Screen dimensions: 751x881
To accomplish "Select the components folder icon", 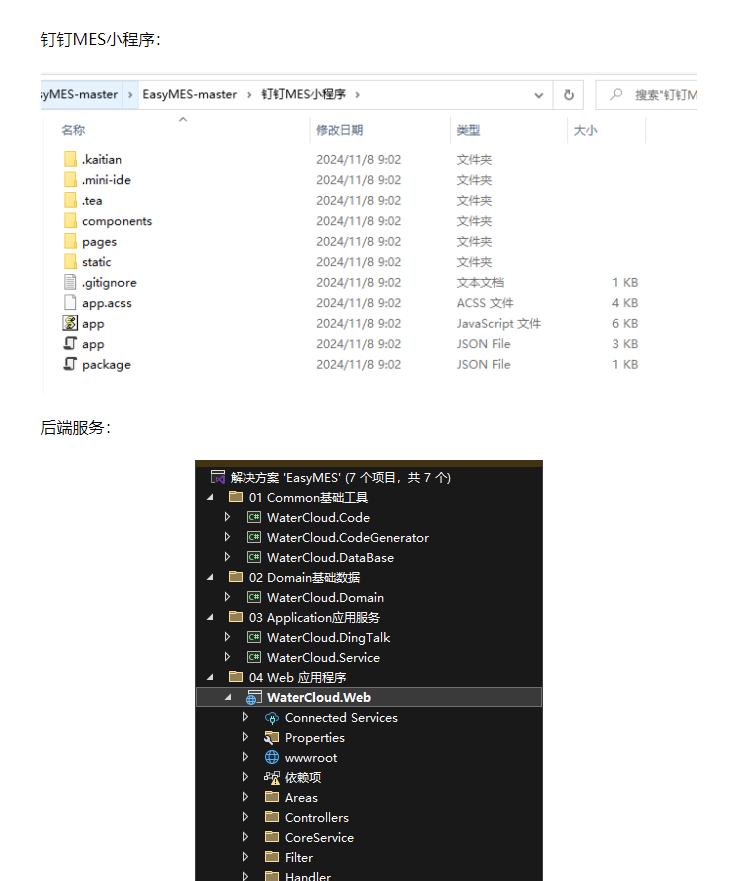I will point(70,221).
